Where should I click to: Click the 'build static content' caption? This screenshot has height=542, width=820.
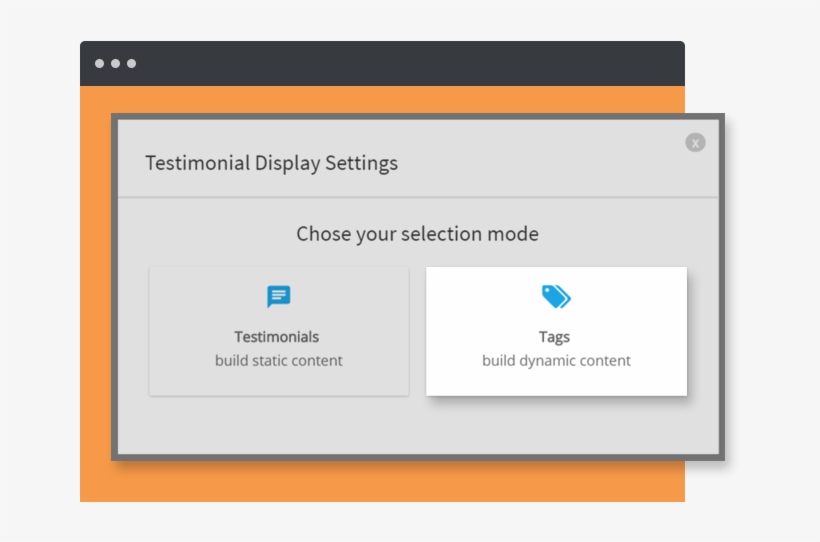[279, 360]
